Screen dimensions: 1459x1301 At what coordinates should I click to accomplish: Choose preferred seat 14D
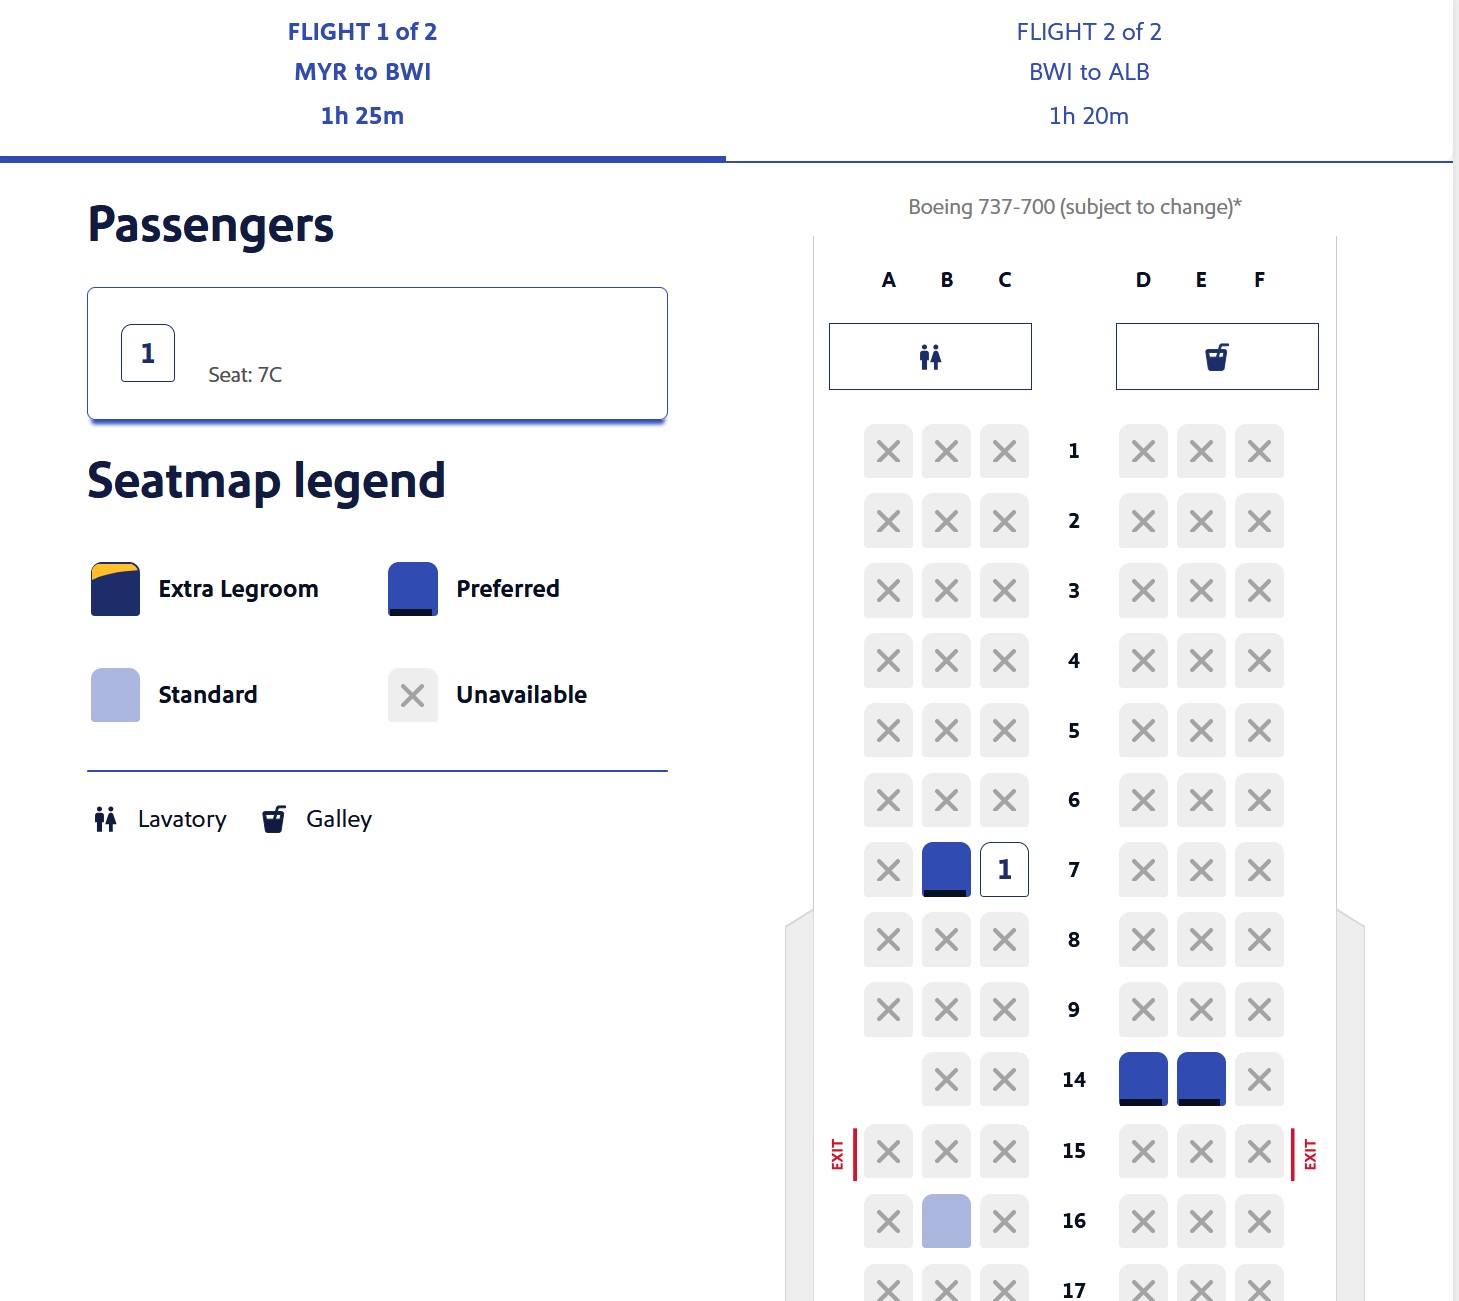[x=1143, y=1079]
